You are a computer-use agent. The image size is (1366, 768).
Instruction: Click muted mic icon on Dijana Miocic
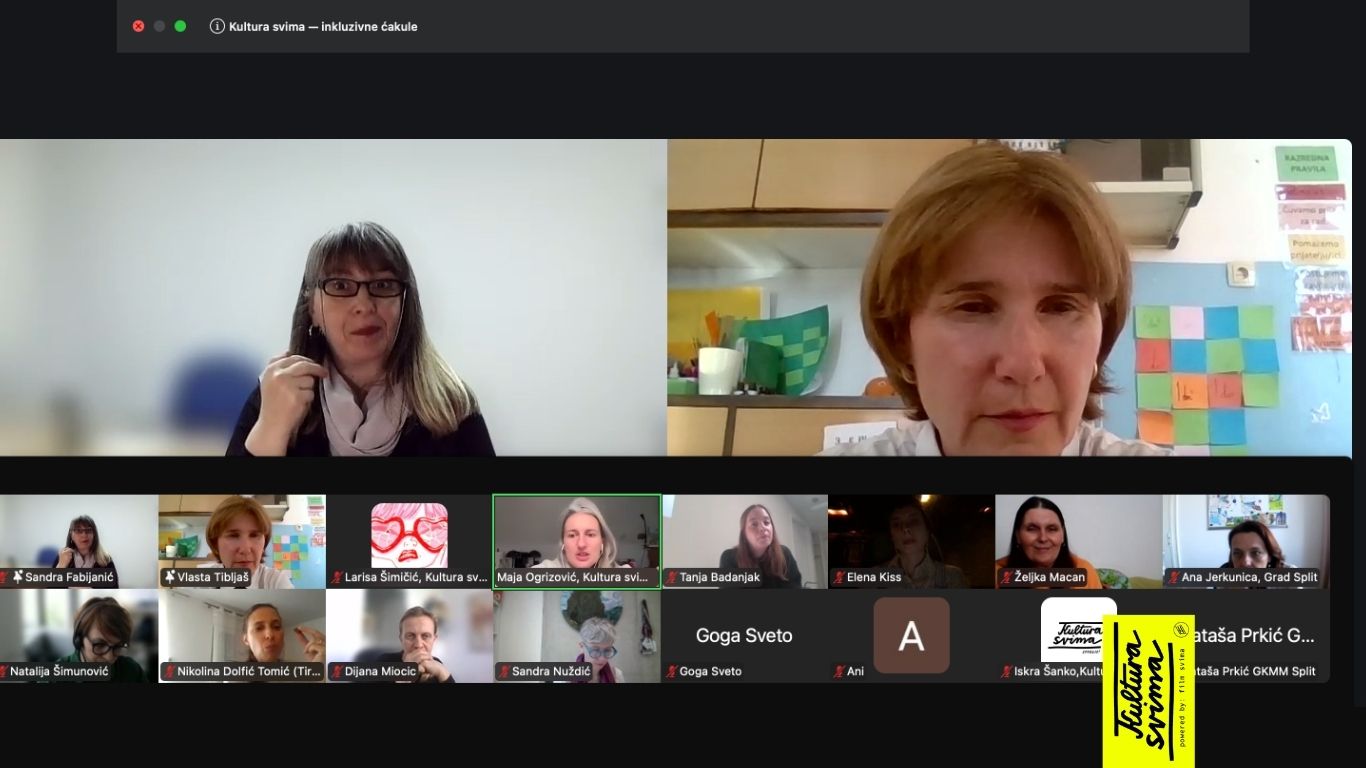click(337, 671)
